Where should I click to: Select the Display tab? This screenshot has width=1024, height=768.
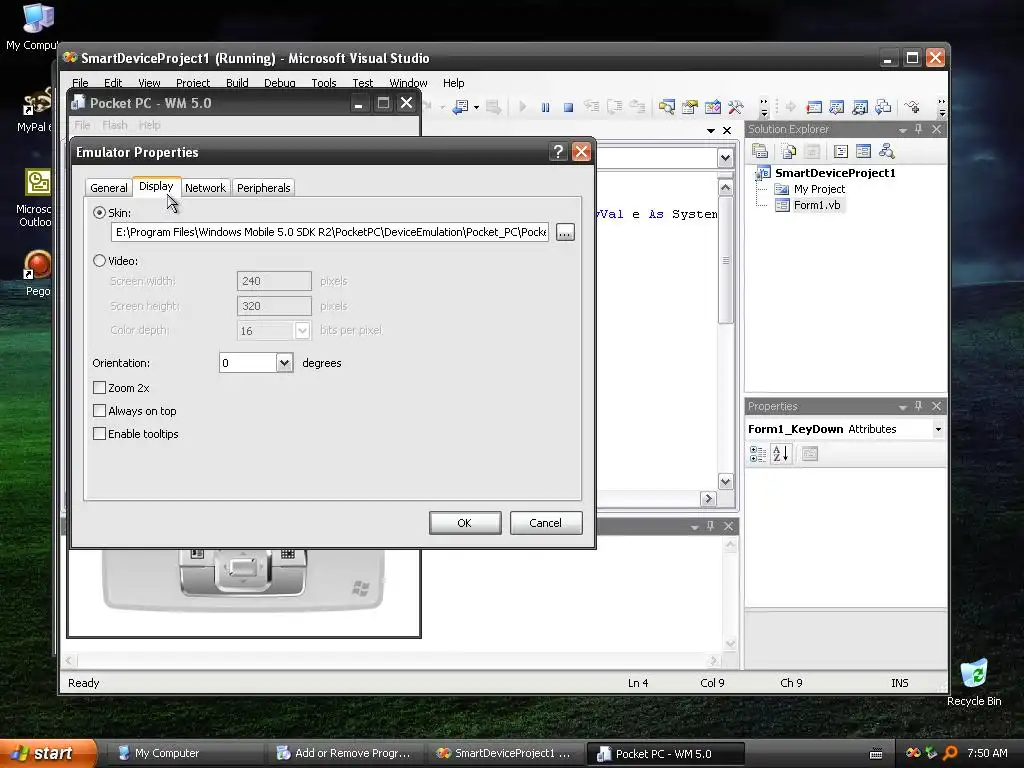click(156, 186)
